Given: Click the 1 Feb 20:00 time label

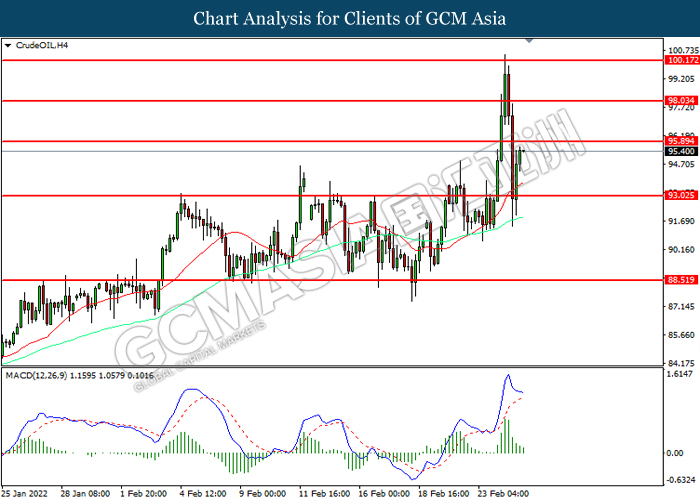Looking at the screenshot, I should [143, 493].
